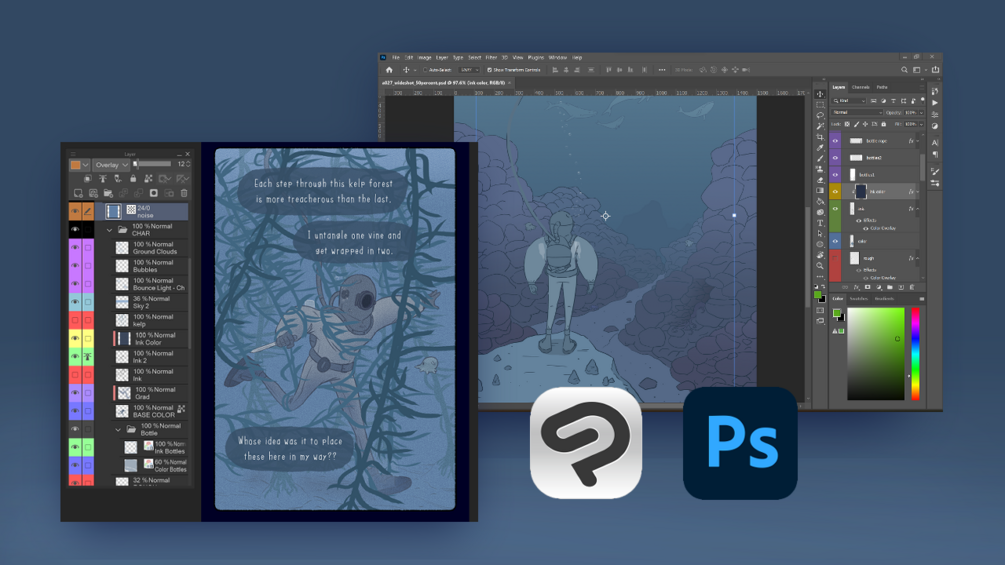Click the hue spectrum slider in Photoshop's Color panel
1005x565 pixels.
[x=915, y=354]
